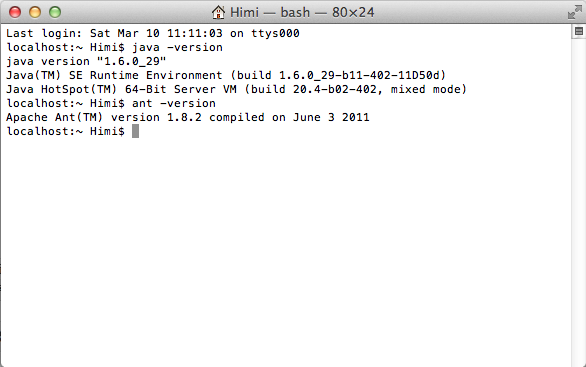
Task: Place cursor at the gray block cursor
Action: pyautogui.click(x=135, y=131)
